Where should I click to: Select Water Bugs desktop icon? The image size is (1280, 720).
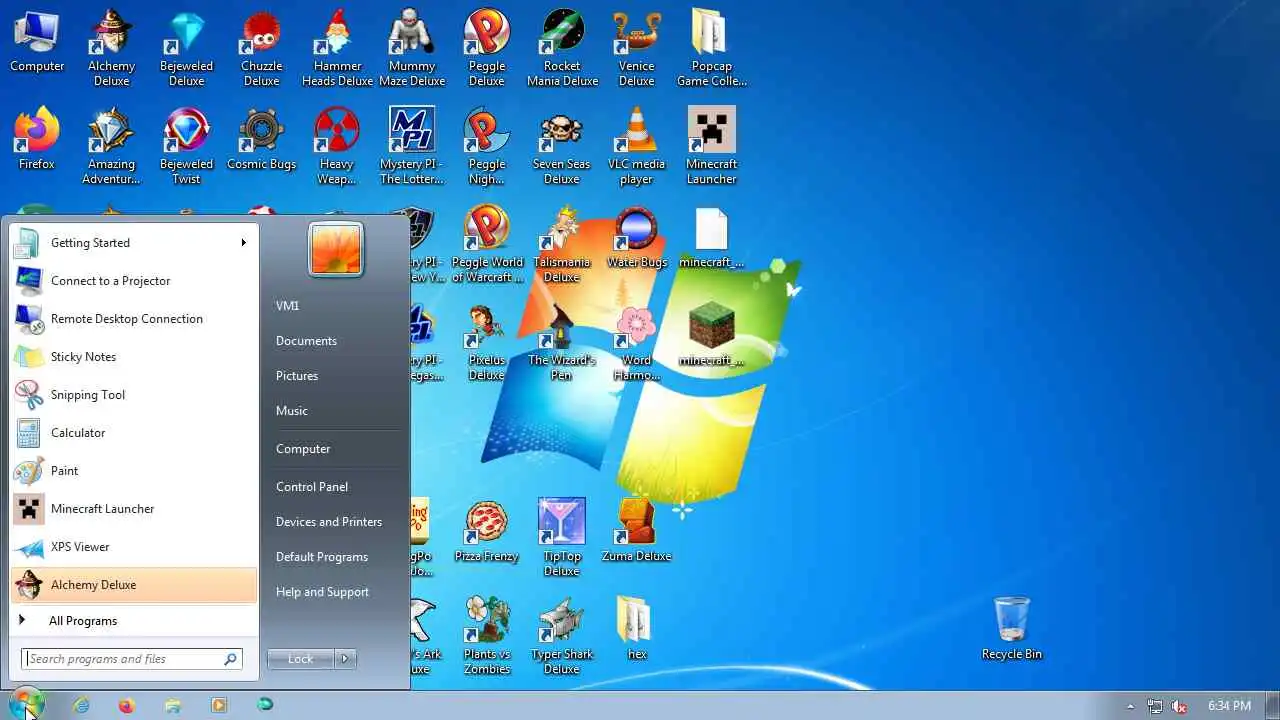pyautogui.click(x=636, y=237)
